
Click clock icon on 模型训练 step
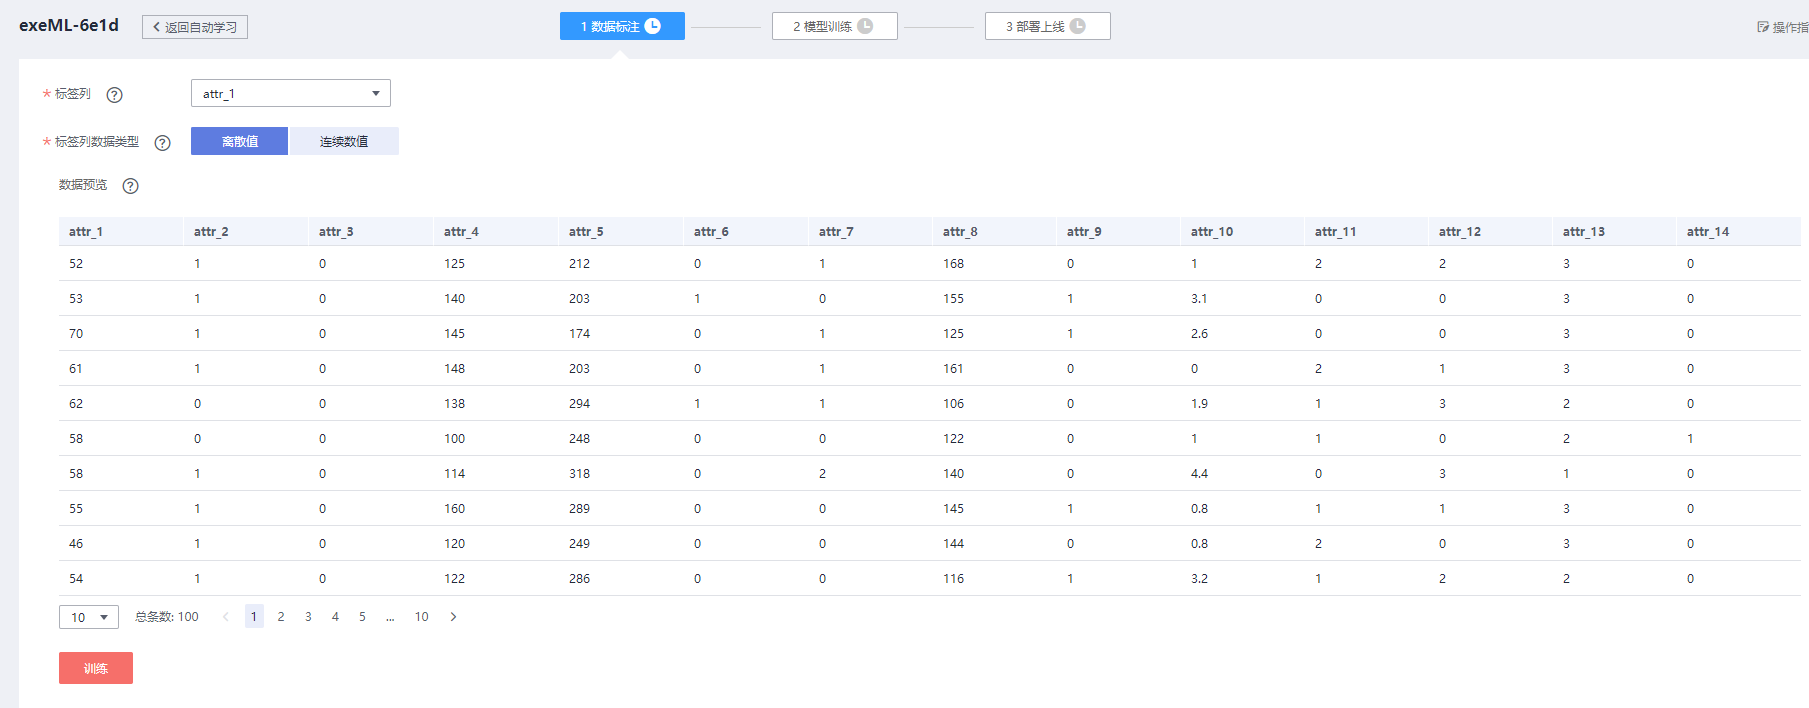click(x=866, y=26)
